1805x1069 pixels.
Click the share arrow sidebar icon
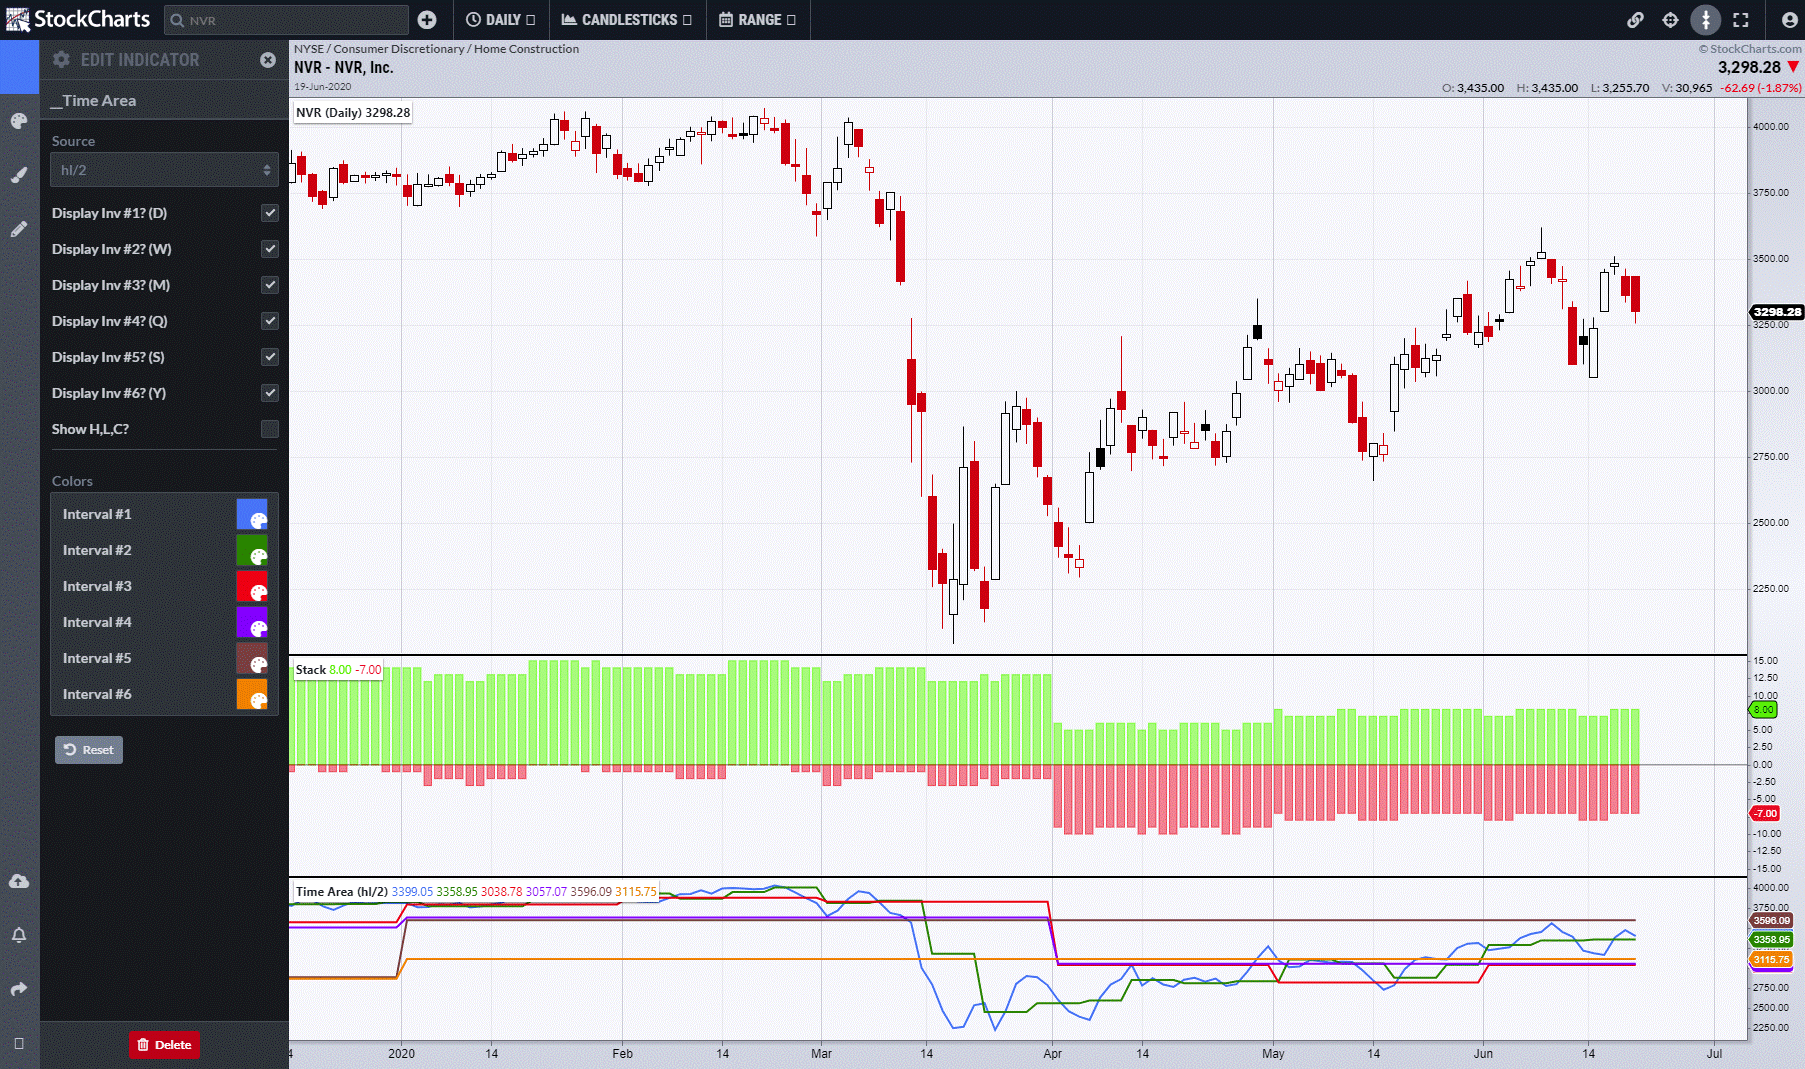[19, 989]
